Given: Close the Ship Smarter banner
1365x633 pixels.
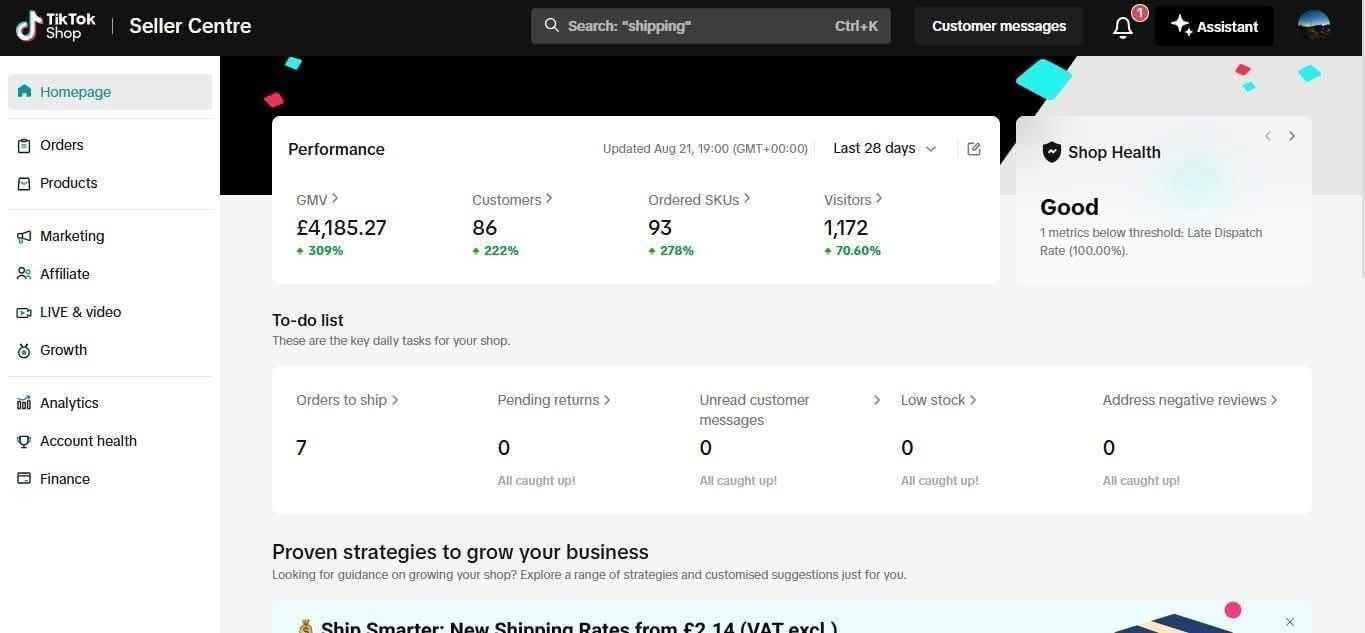Looking at the screenshot, I should [x=1289, y=622].
